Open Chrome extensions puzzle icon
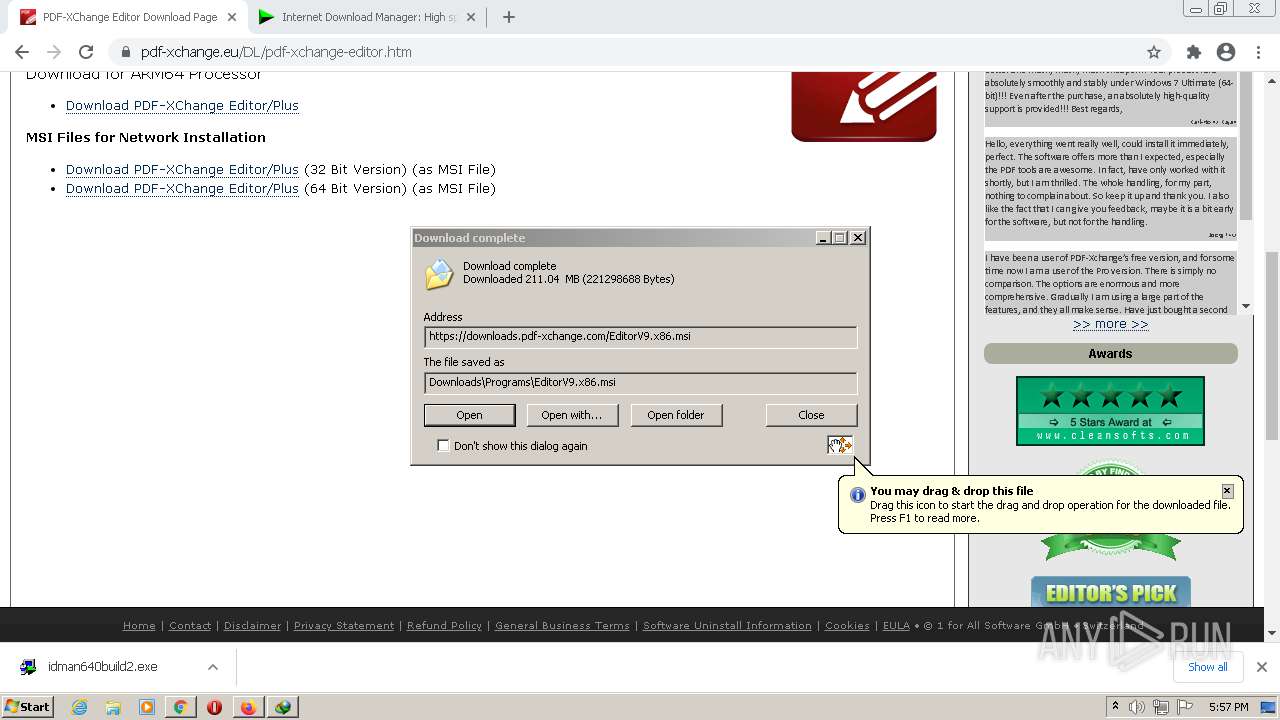The width and height of the screenshot is (1280, 720). (1193, 52)
